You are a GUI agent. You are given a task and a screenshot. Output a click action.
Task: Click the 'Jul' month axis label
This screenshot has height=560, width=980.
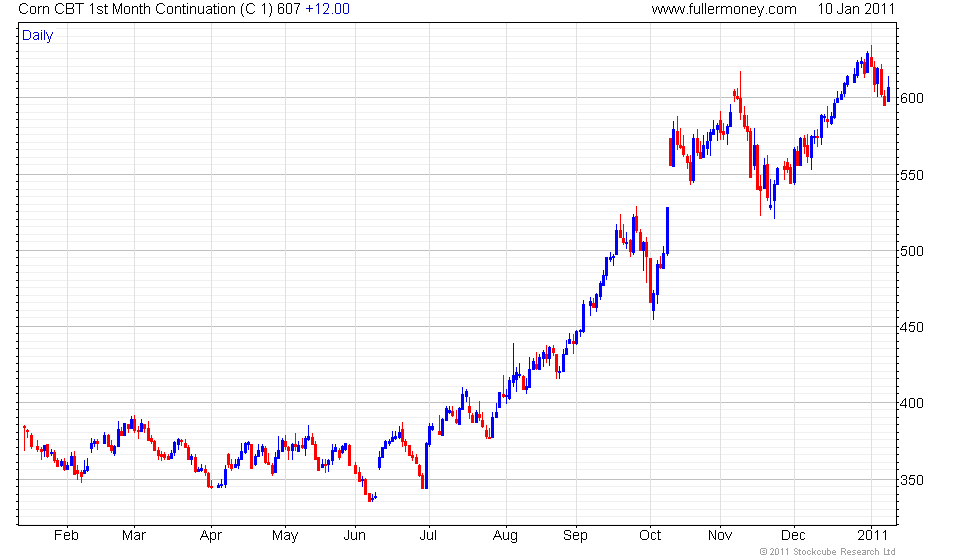pos(428,536)
